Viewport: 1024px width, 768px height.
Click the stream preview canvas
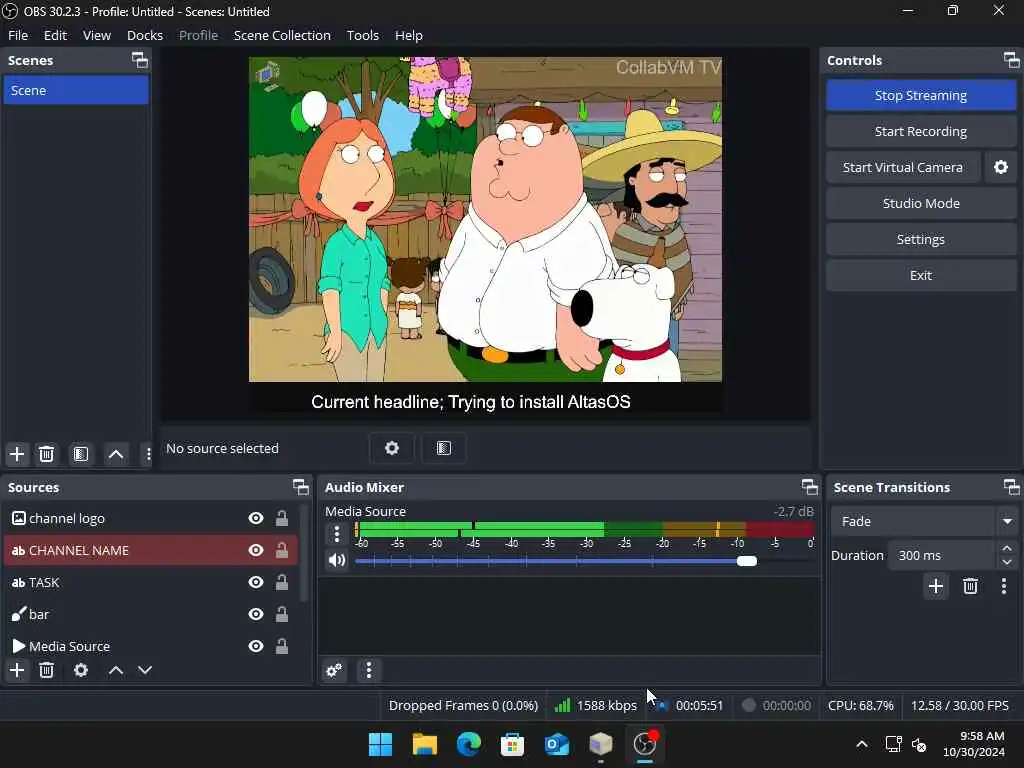pos(485,236)
